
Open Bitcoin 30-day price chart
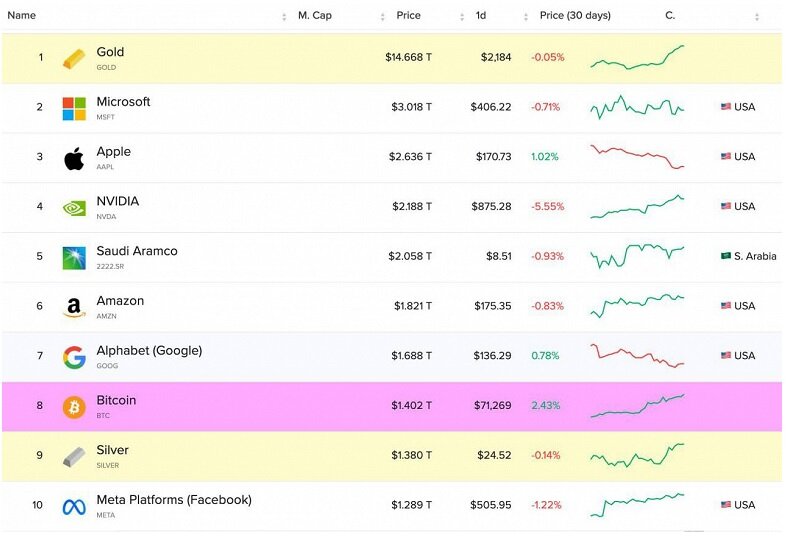(x=637, y=406)
